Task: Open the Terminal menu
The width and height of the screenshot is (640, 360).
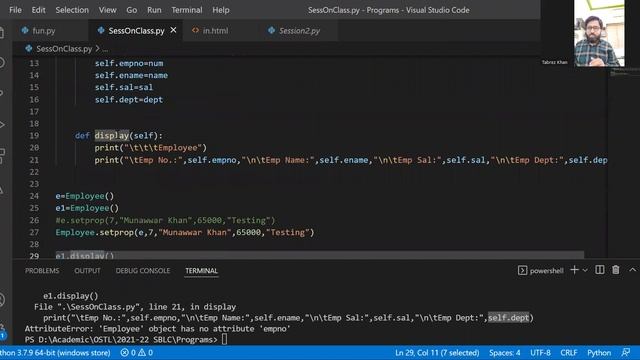Action: (187, 10)
